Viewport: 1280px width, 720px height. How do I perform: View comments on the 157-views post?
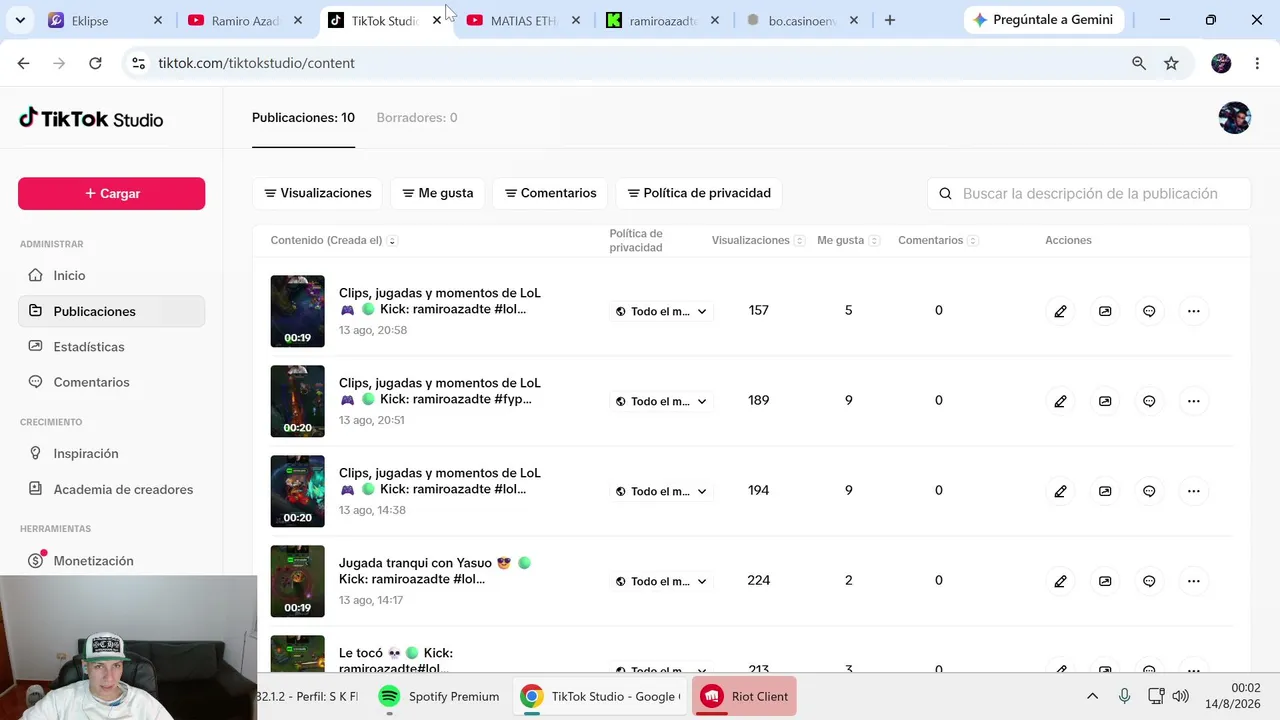coord(1149,311)
